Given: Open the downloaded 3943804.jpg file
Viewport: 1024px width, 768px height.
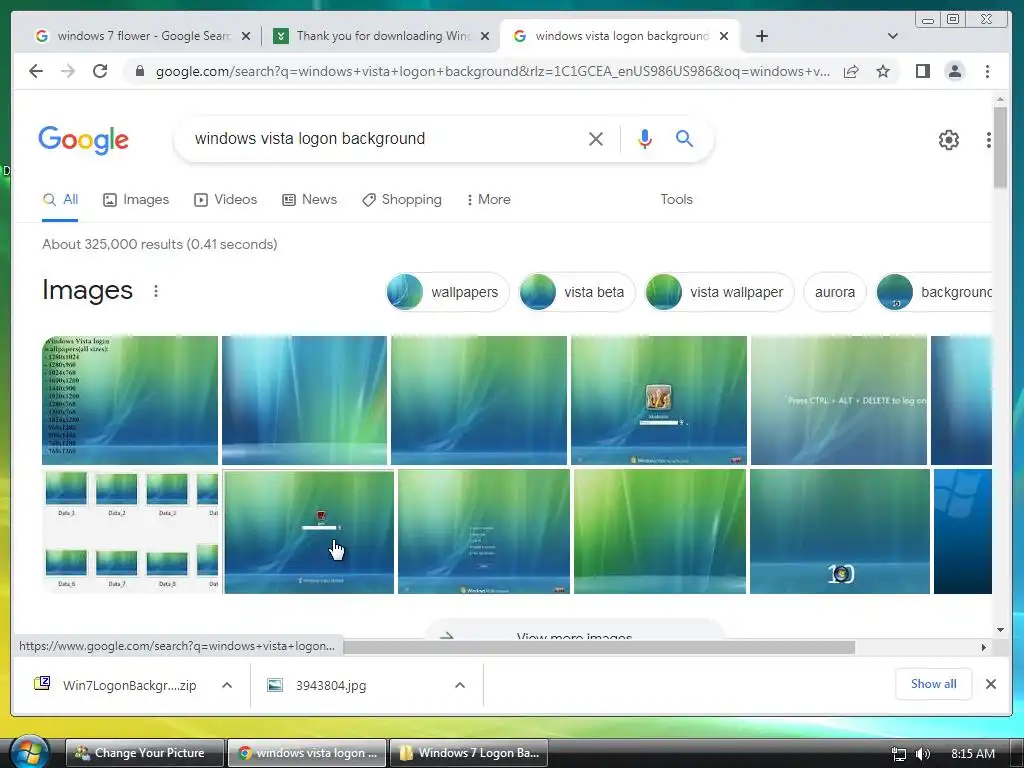Looking at the screenshot, I should (317, 685).
